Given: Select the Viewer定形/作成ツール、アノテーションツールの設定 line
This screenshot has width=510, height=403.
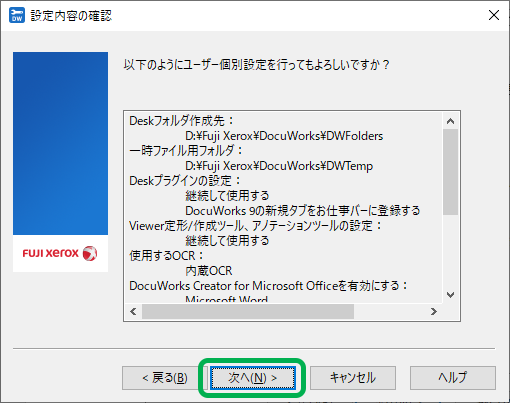Looking at the screenshot, I should [255, 226].
